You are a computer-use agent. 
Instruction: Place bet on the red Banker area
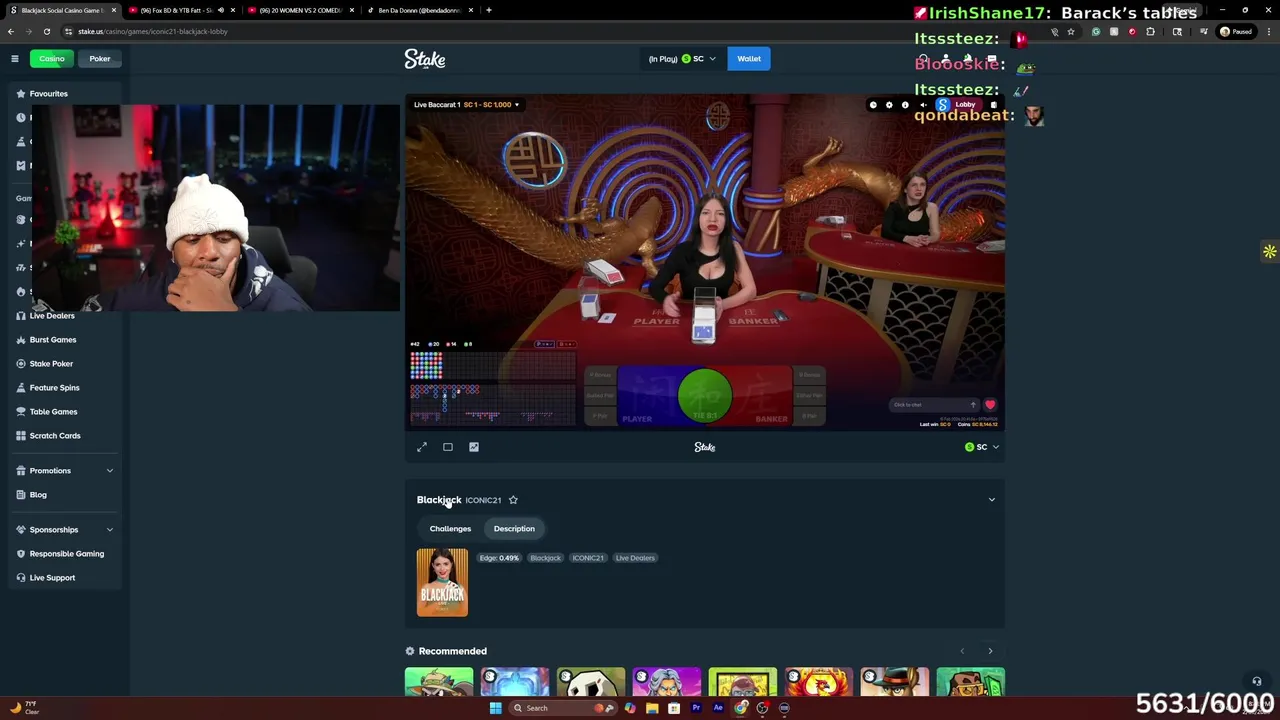[763, 396]
